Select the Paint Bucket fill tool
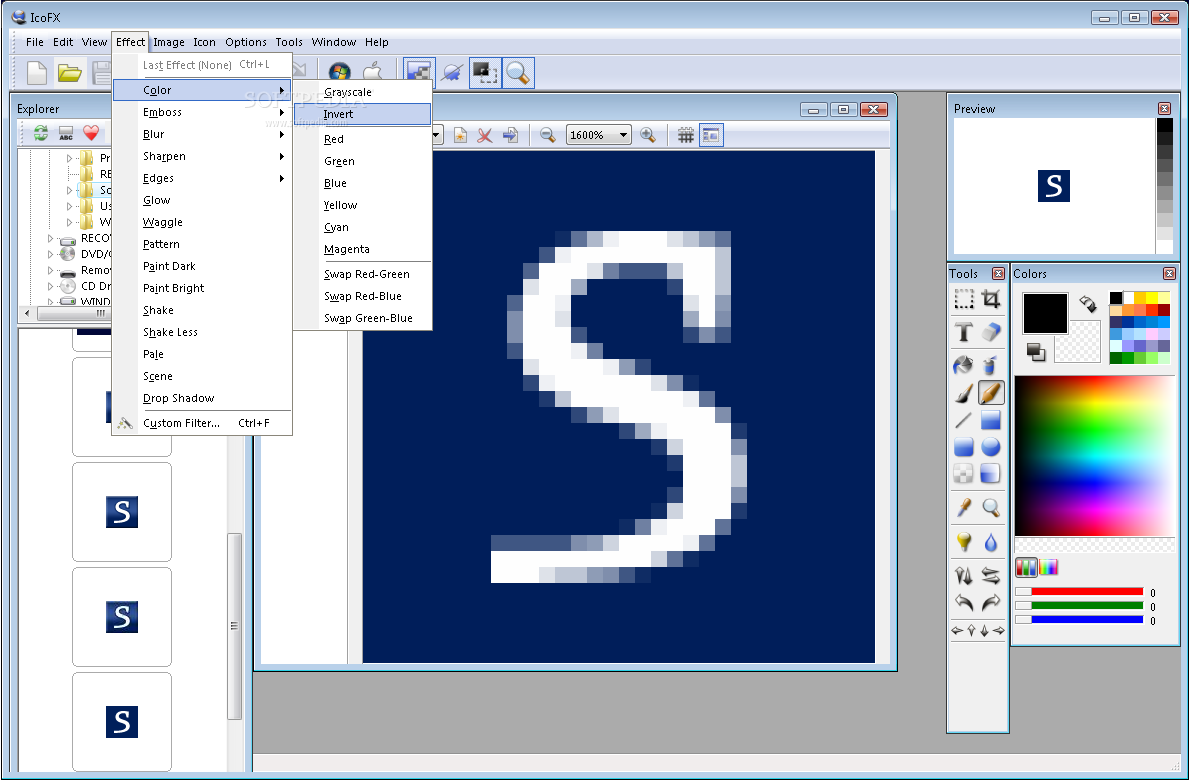 click(964, 366)
